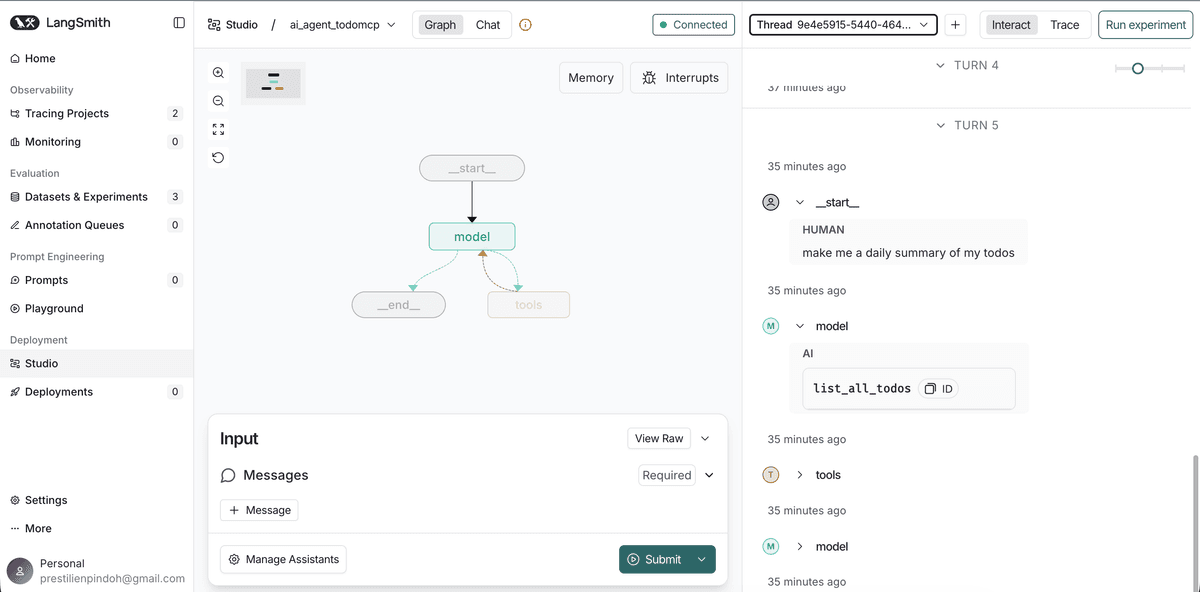The image size is (1200, 592).
Task: Click the human avatar icon beside __start__
Action: coord(770,202)
